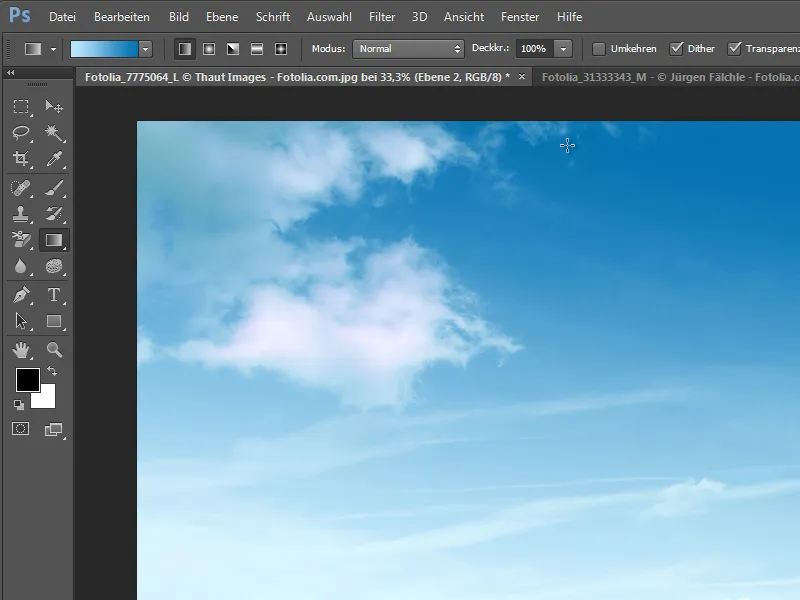Select the Healing Brush tool
Screen dimensions: 800x600
[21, 188]
